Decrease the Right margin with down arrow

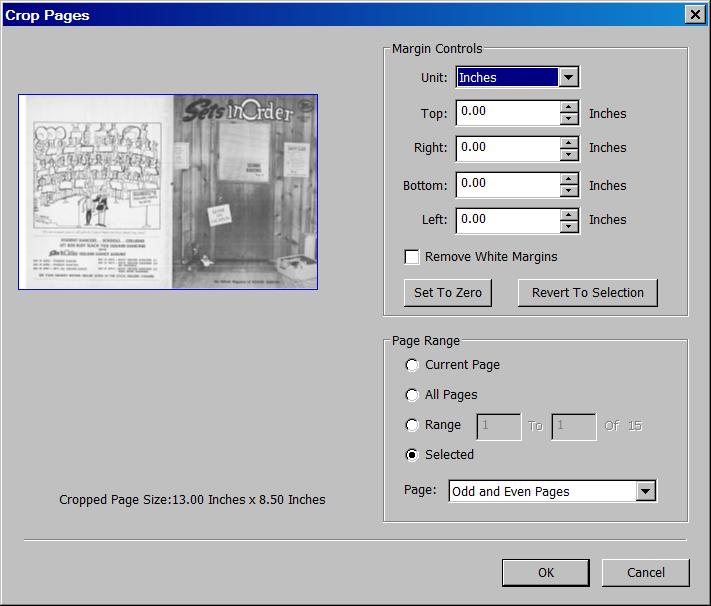point(569,155)
